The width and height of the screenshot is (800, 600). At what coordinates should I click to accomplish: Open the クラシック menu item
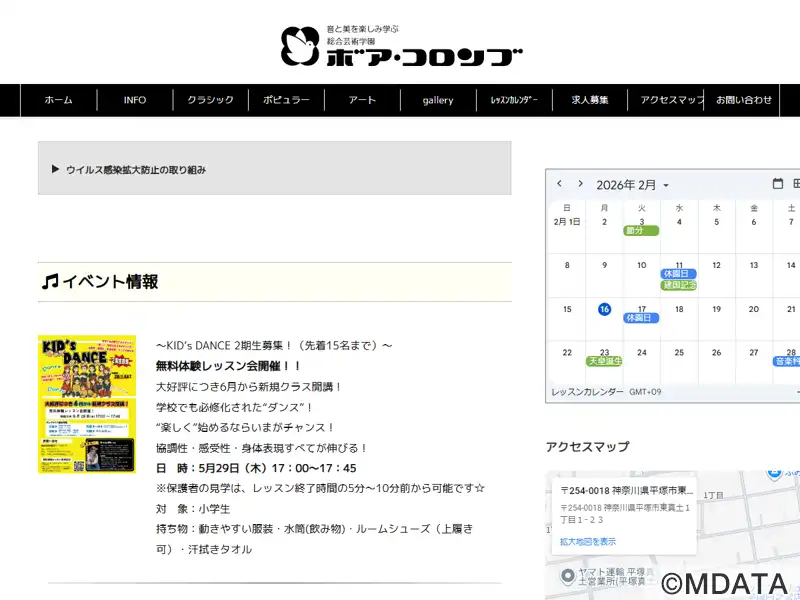(x=210, y=100)
